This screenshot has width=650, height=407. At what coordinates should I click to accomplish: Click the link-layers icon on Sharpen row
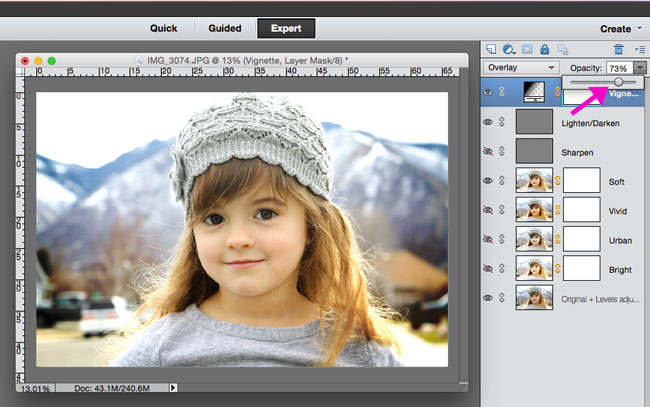(502, 151)
